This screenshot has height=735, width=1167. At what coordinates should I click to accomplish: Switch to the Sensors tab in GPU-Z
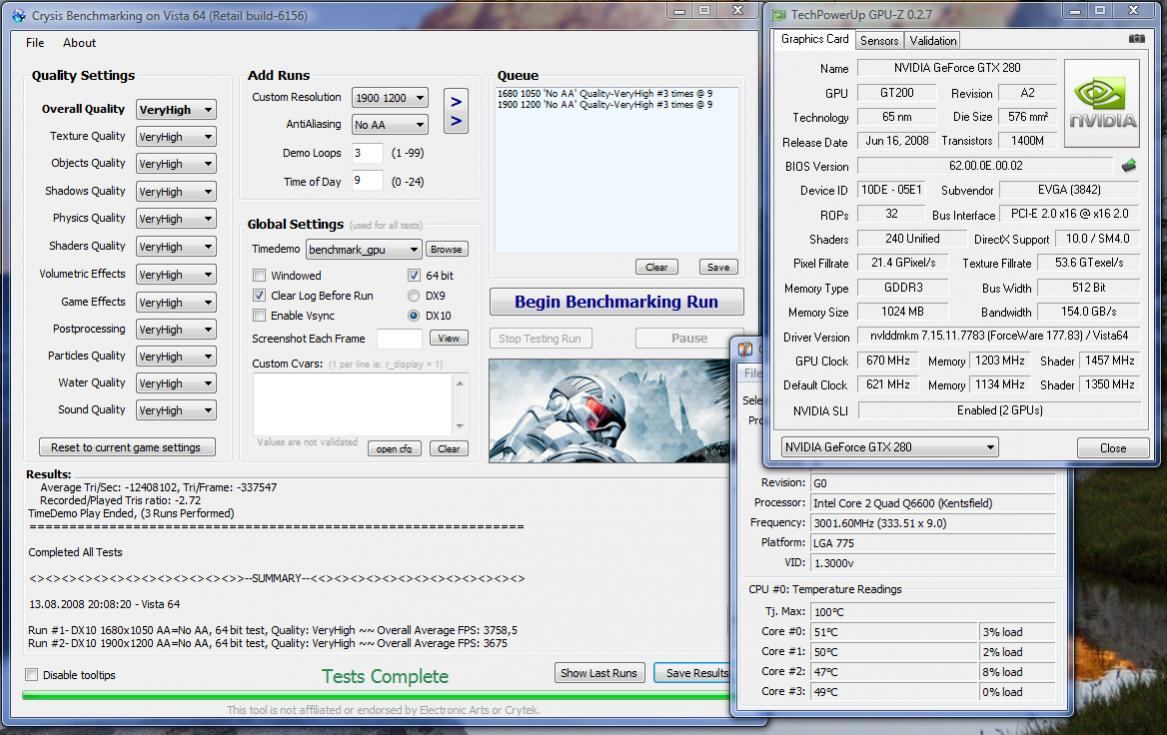click(879, 41)
